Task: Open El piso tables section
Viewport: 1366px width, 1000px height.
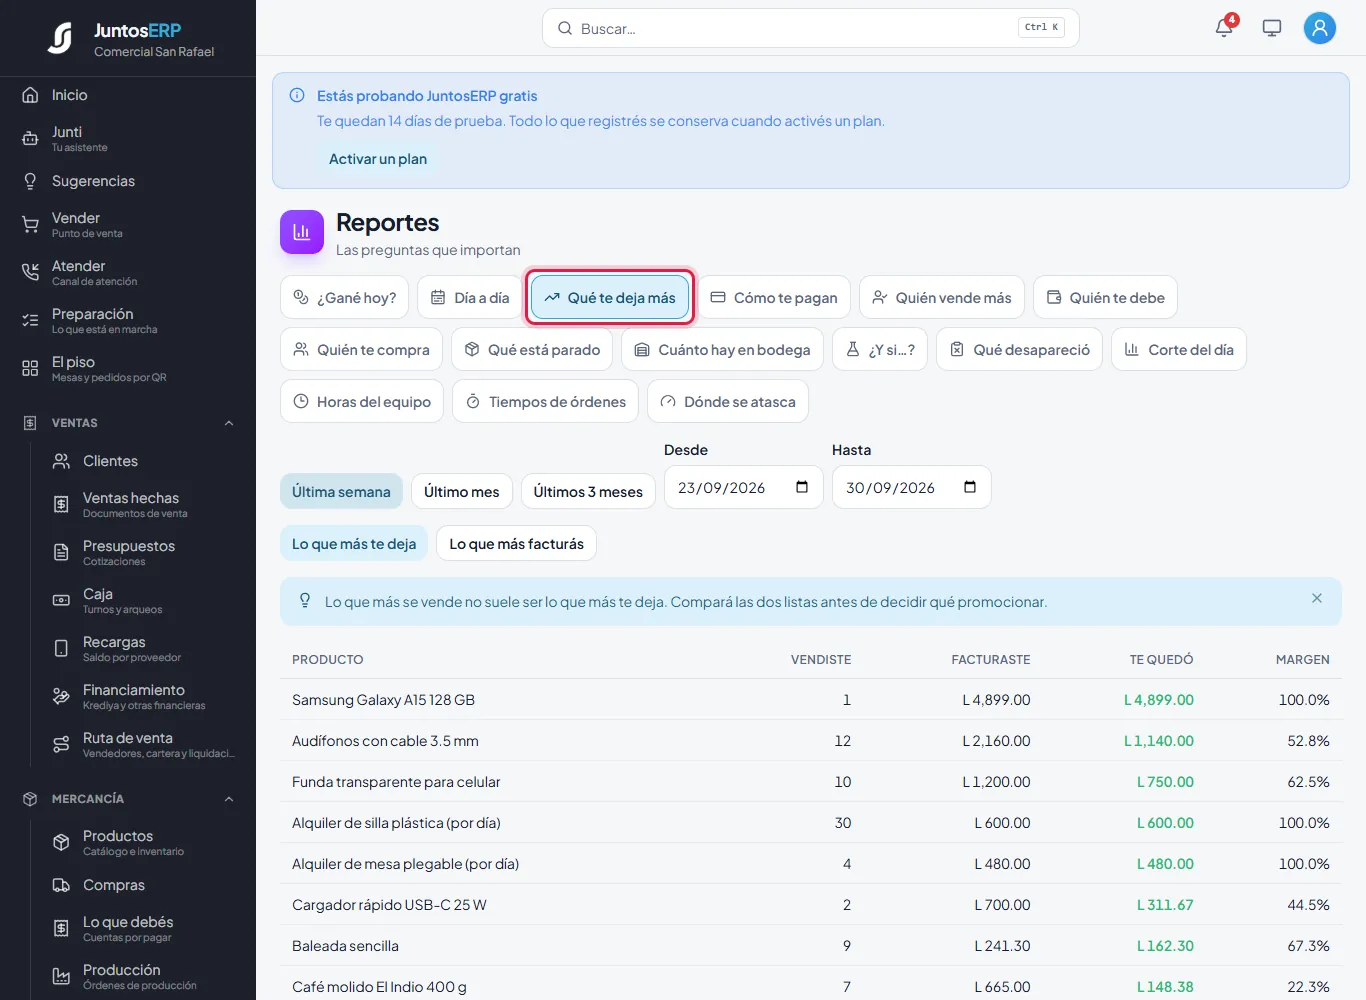Action: pyautogui.click(x=128, y=369)
